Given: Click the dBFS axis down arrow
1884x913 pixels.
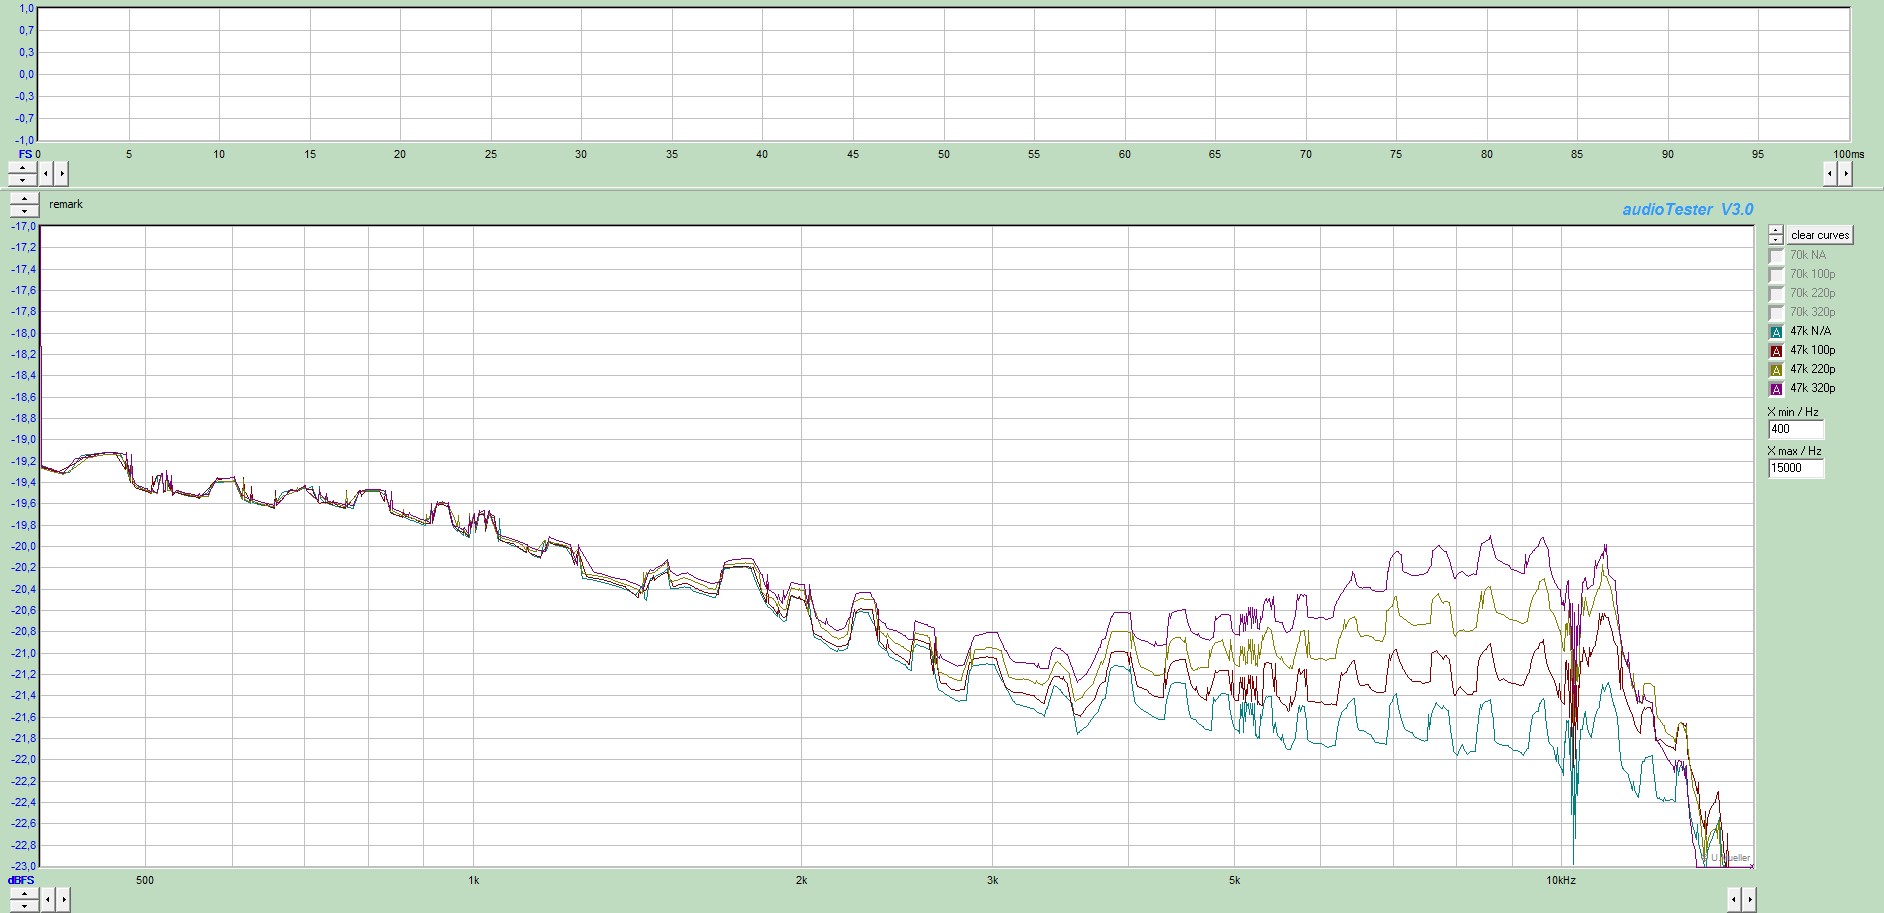Looking at the screenshot, I should (23, 905).
